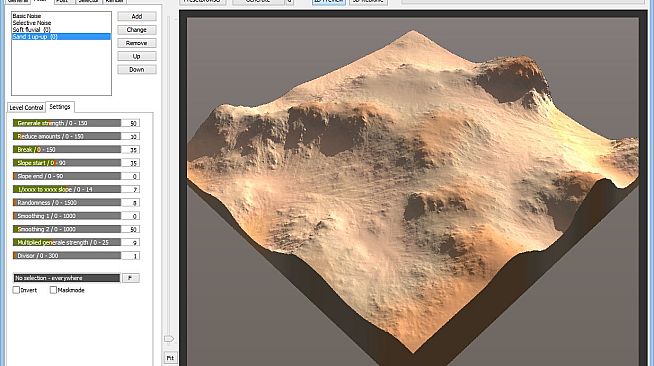Adjust the Break / 0 - 150 slider
Screen dimensions: 654x366
click(x=67, y=150)
